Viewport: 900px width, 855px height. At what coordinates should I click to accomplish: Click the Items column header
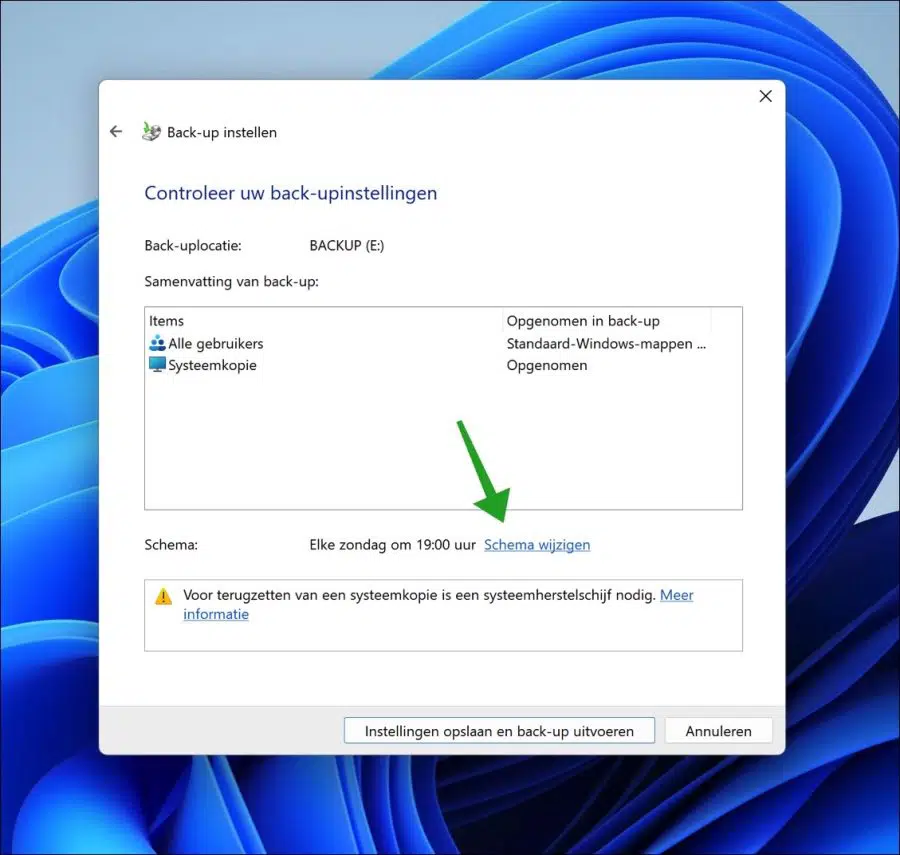pyautogui.click(x=325, y=320)
